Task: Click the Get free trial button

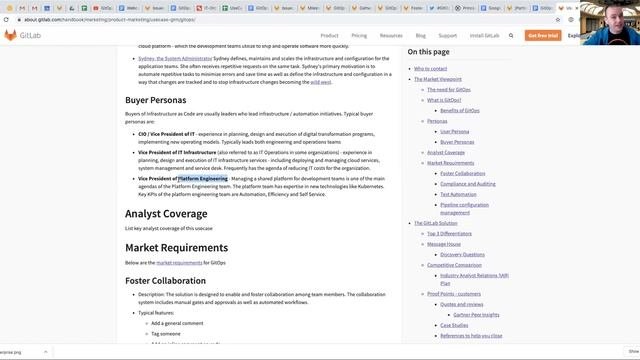Action: pos(543,36)
